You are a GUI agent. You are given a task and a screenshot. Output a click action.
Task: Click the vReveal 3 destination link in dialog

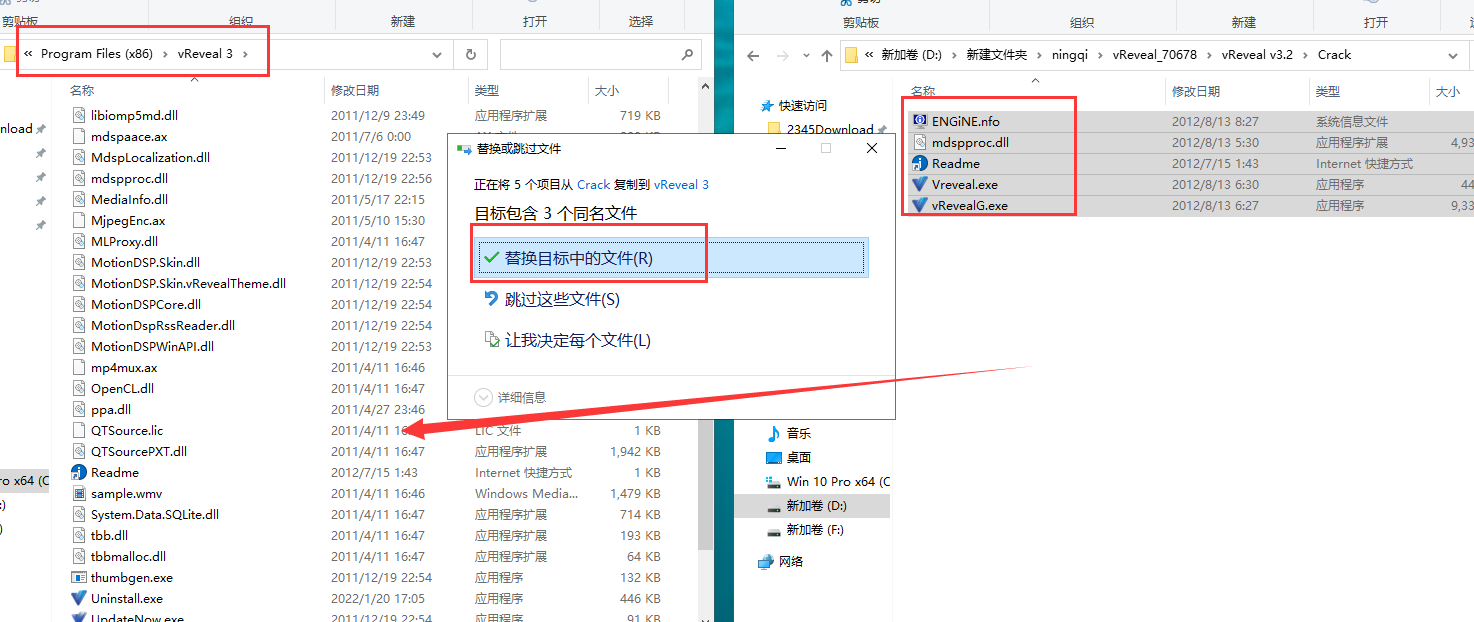tap(681, 185)
